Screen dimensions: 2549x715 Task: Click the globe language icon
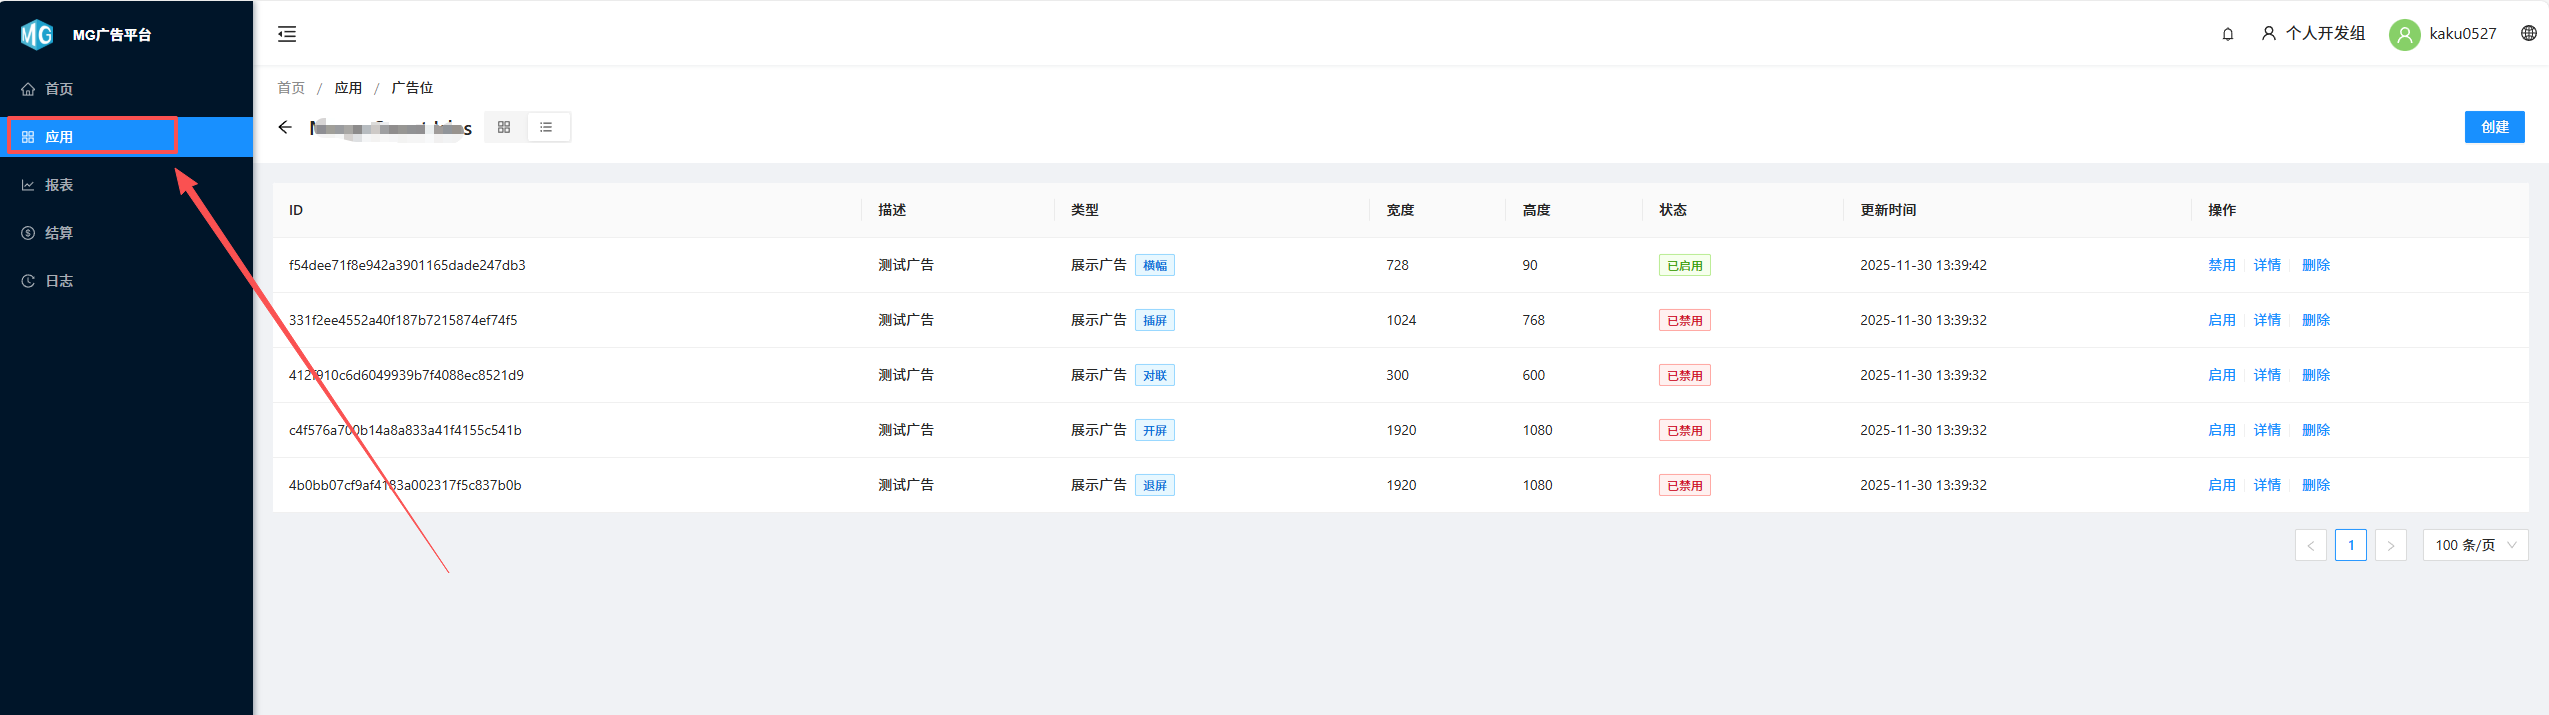click(2528, 33)
